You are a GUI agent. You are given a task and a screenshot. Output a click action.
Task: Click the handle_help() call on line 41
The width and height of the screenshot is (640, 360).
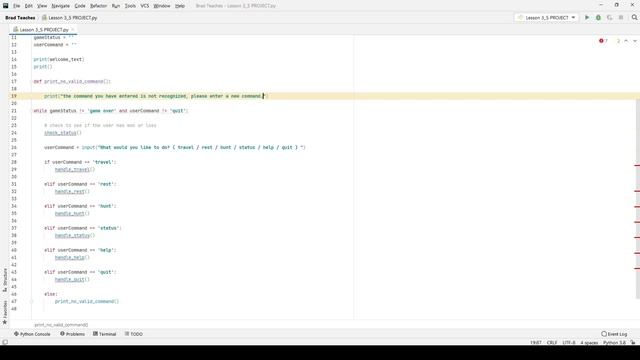click(72, 258)
